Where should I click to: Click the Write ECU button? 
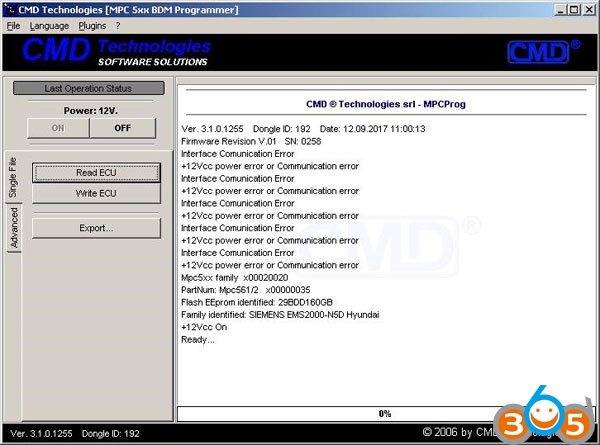(96, 193)
